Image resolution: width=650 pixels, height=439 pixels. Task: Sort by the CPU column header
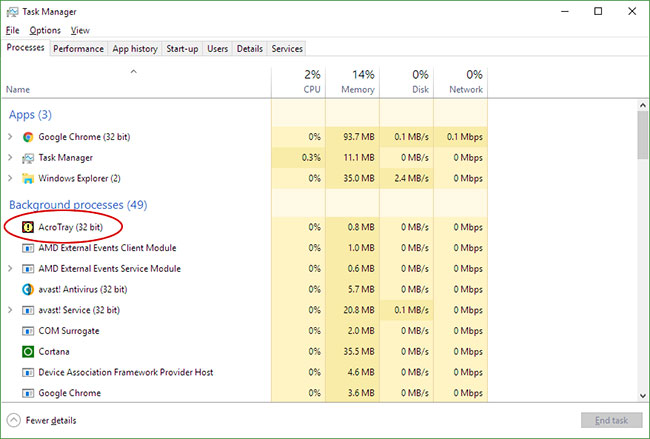(x=298, y=82)
